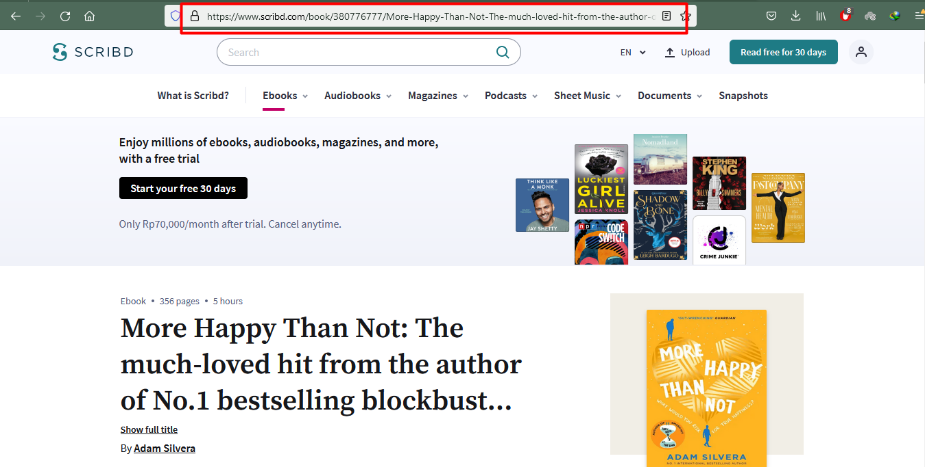925x467 pixels.
Task: Click the download manager globe extension icon
Action: click(x=895, y=17)
